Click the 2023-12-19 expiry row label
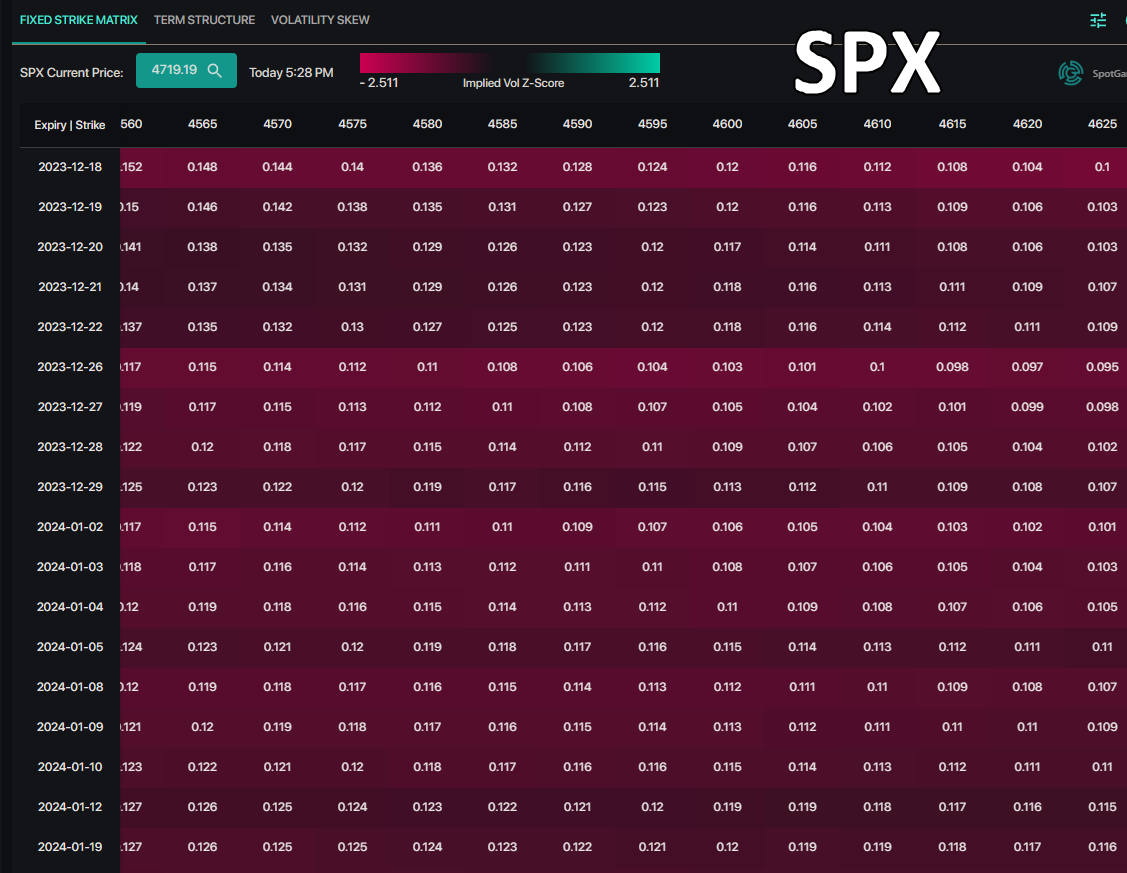This screenshot has height=873, width=1127. [70, 207]
